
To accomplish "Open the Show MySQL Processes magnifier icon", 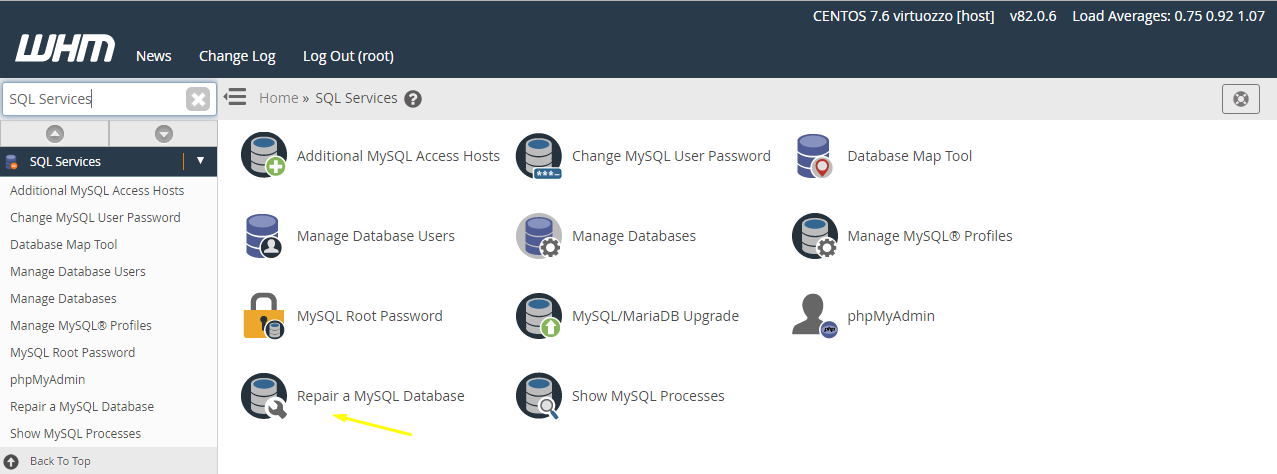I will click(539, 396).
